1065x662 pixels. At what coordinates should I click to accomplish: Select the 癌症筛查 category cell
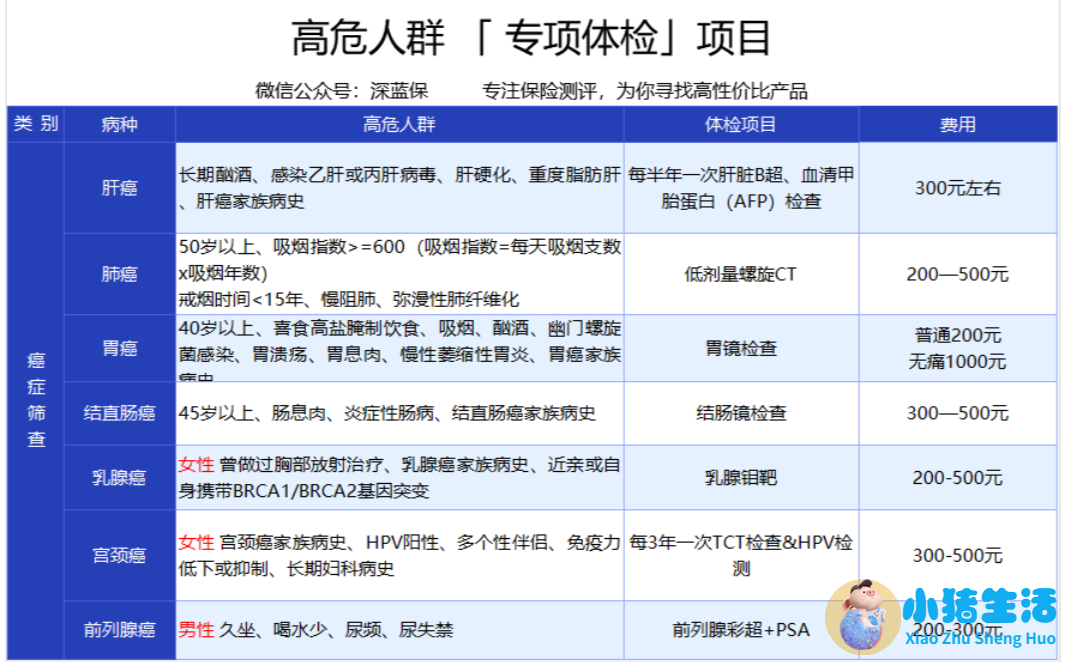(36, 401)
